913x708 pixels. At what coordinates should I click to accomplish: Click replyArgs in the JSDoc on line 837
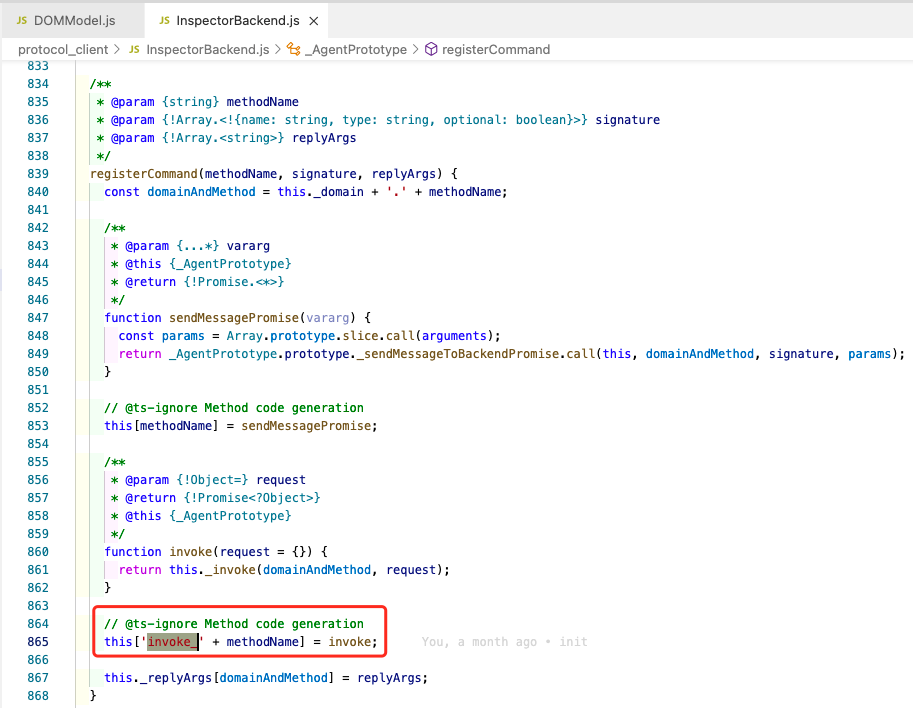[x=324, y=137]
